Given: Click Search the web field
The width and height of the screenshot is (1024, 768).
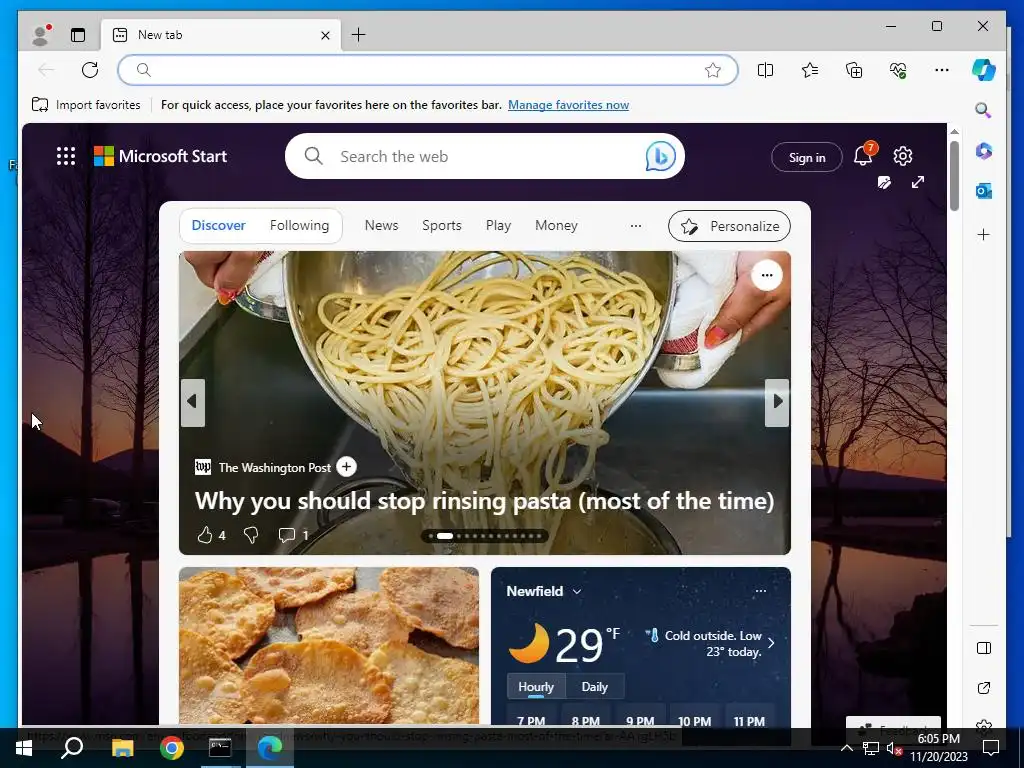Looking at the screenshot, I should point(485,156).
